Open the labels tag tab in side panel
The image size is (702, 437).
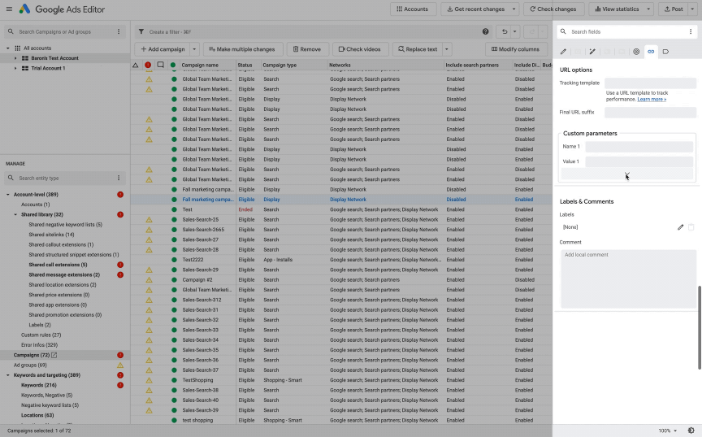pos(666,51)
